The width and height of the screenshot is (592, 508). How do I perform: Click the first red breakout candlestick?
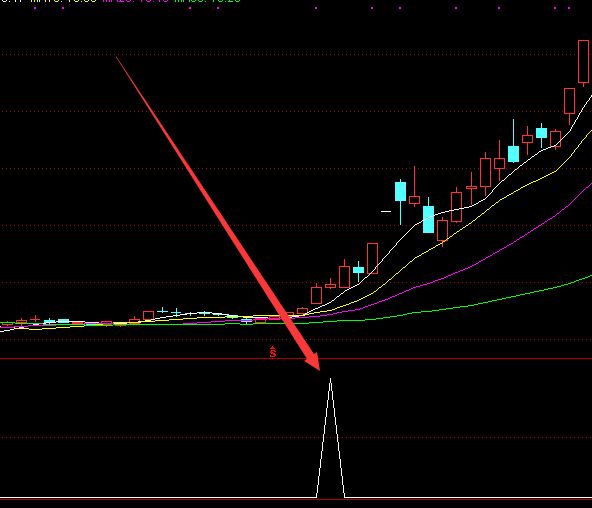click(x=316, y=295)
